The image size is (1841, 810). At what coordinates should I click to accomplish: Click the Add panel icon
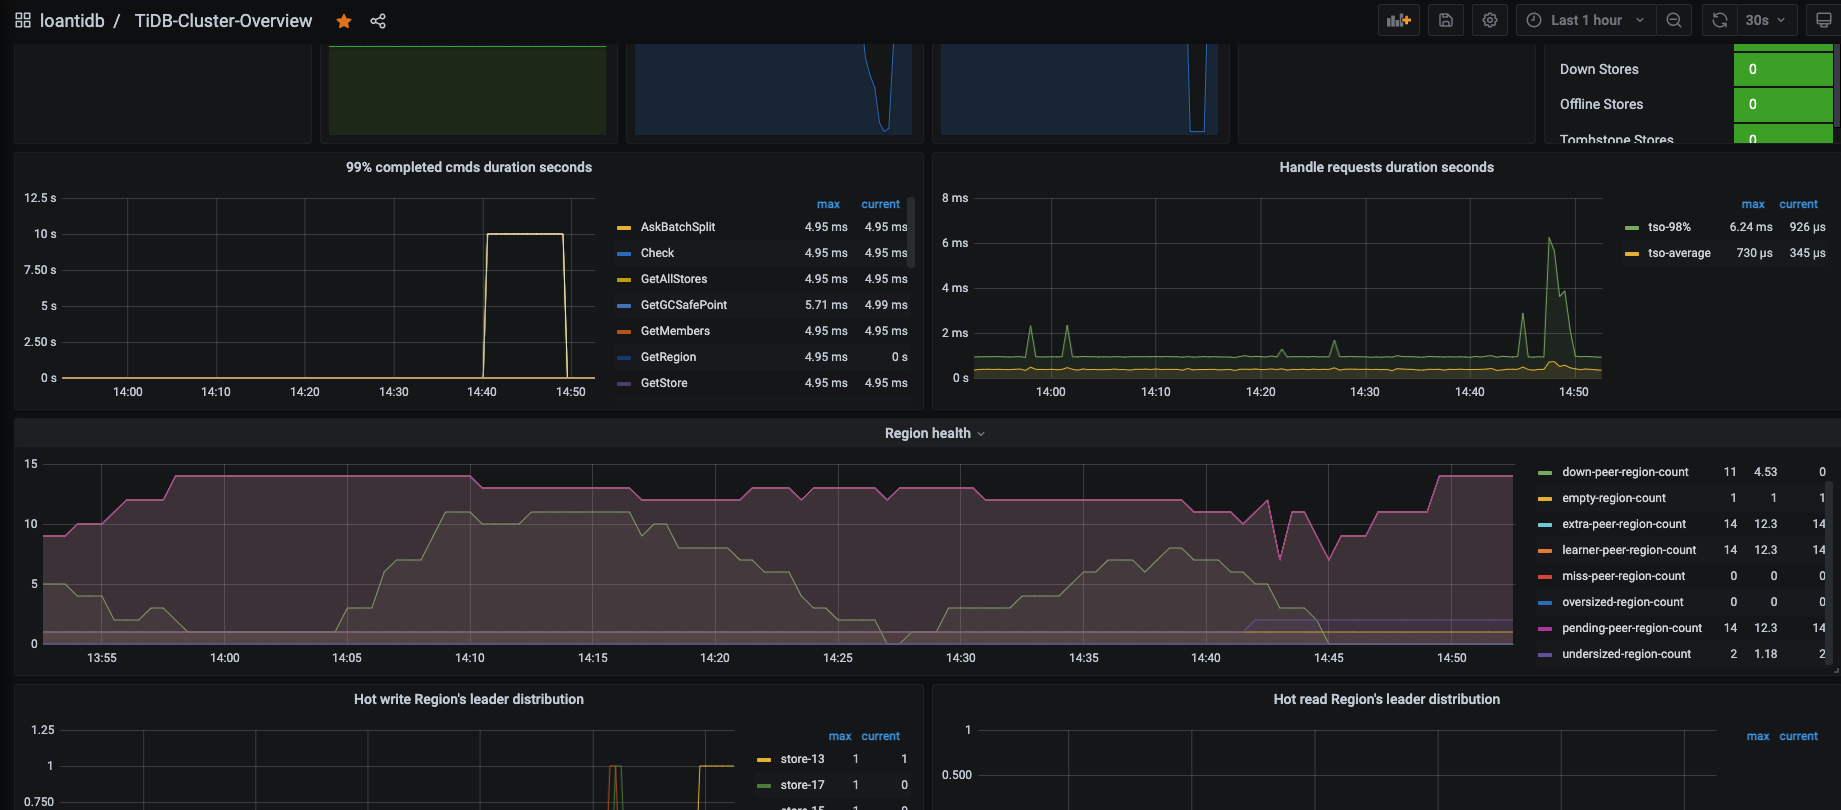pyautogui.click(x=1398, y=20)
